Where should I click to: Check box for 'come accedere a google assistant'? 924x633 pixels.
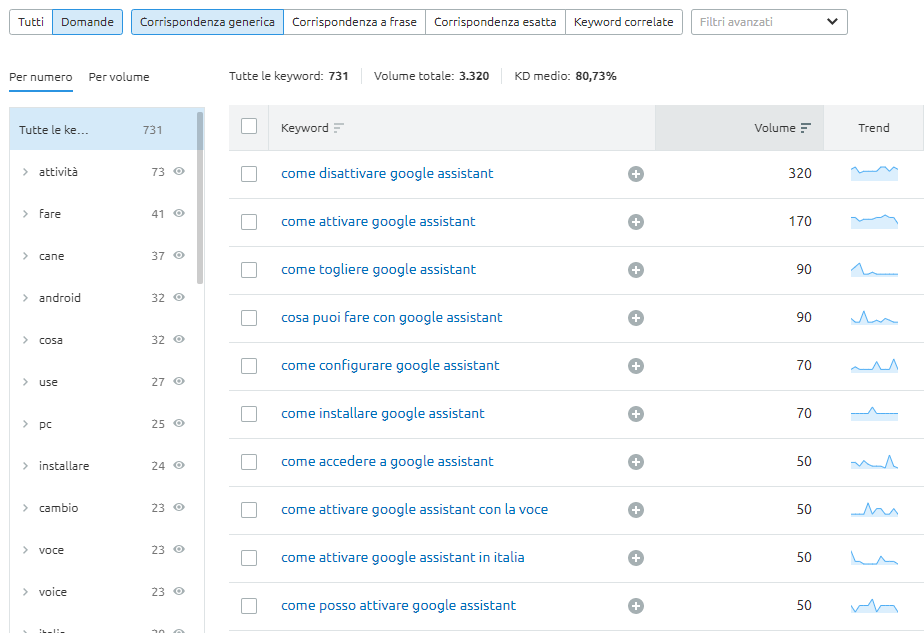(249, 462)
